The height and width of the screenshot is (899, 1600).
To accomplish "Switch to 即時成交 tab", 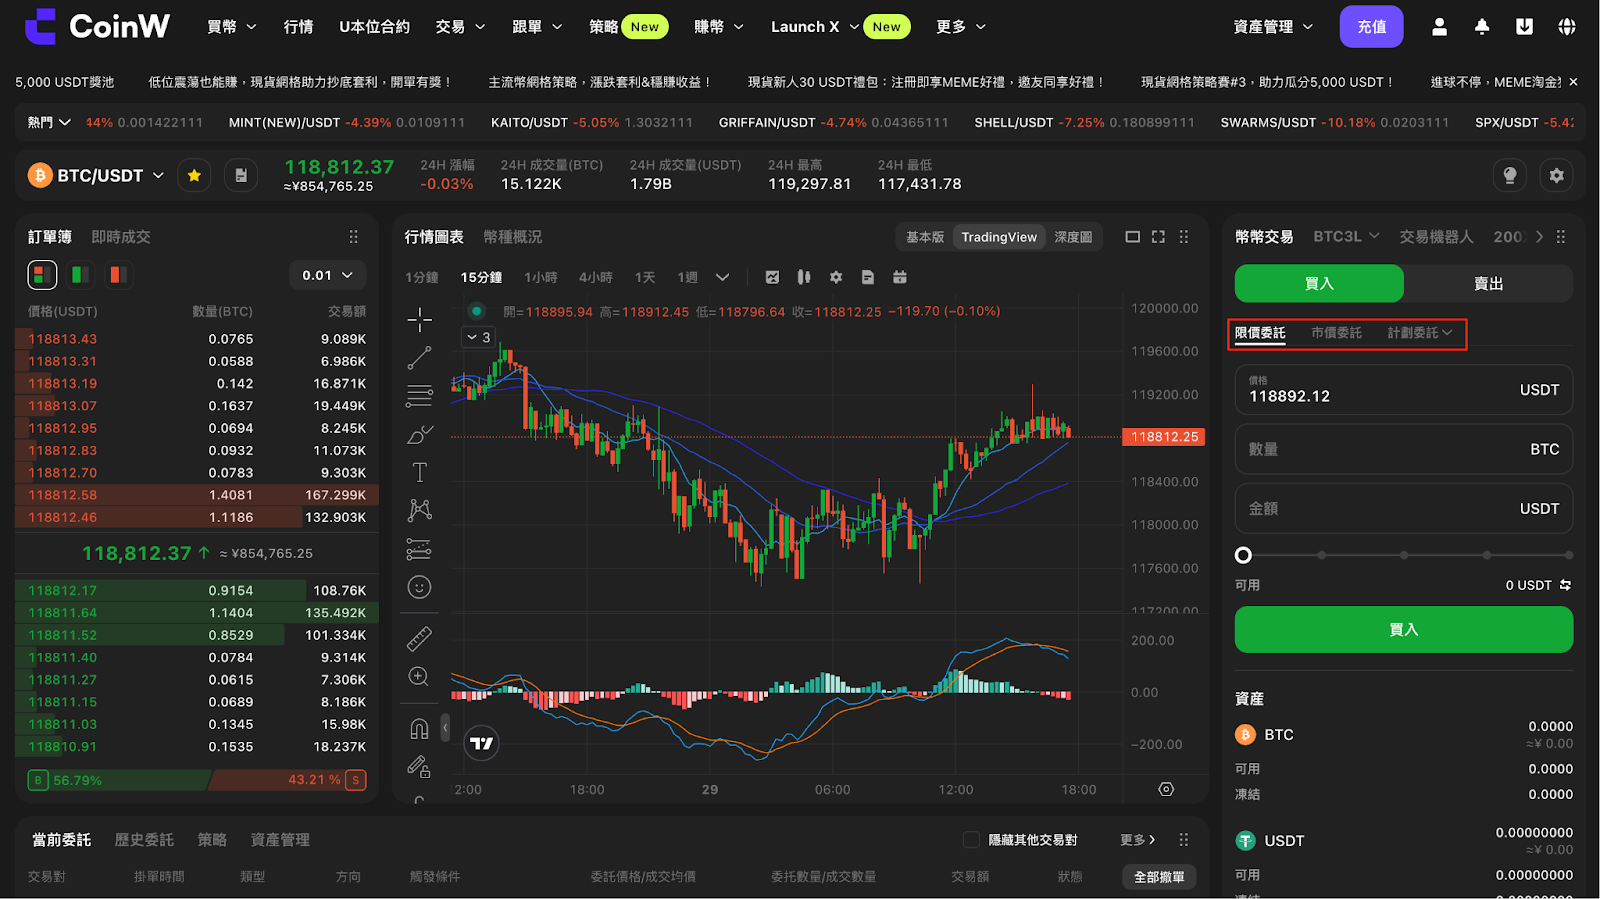I will (121, 237).
